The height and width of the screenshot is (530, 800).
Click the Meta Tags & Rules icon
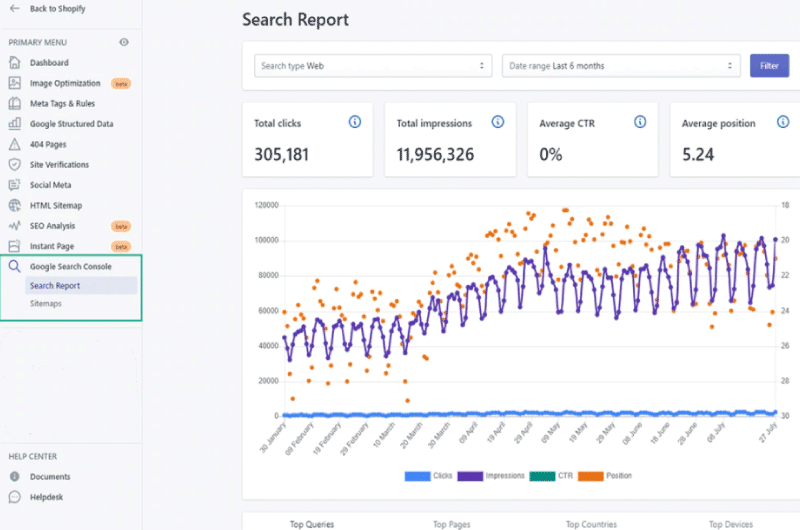(x=15, y=103)
